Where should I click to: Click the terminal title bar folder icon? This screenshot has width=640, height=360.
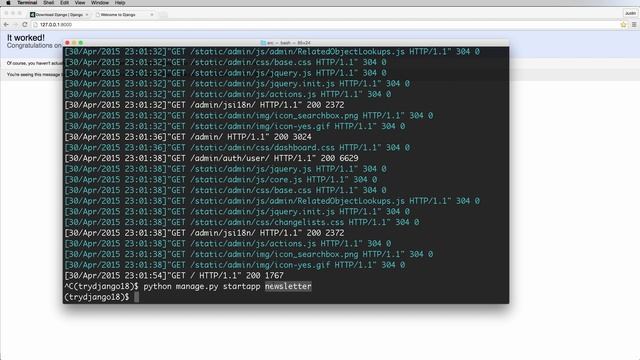pos(263,42)
